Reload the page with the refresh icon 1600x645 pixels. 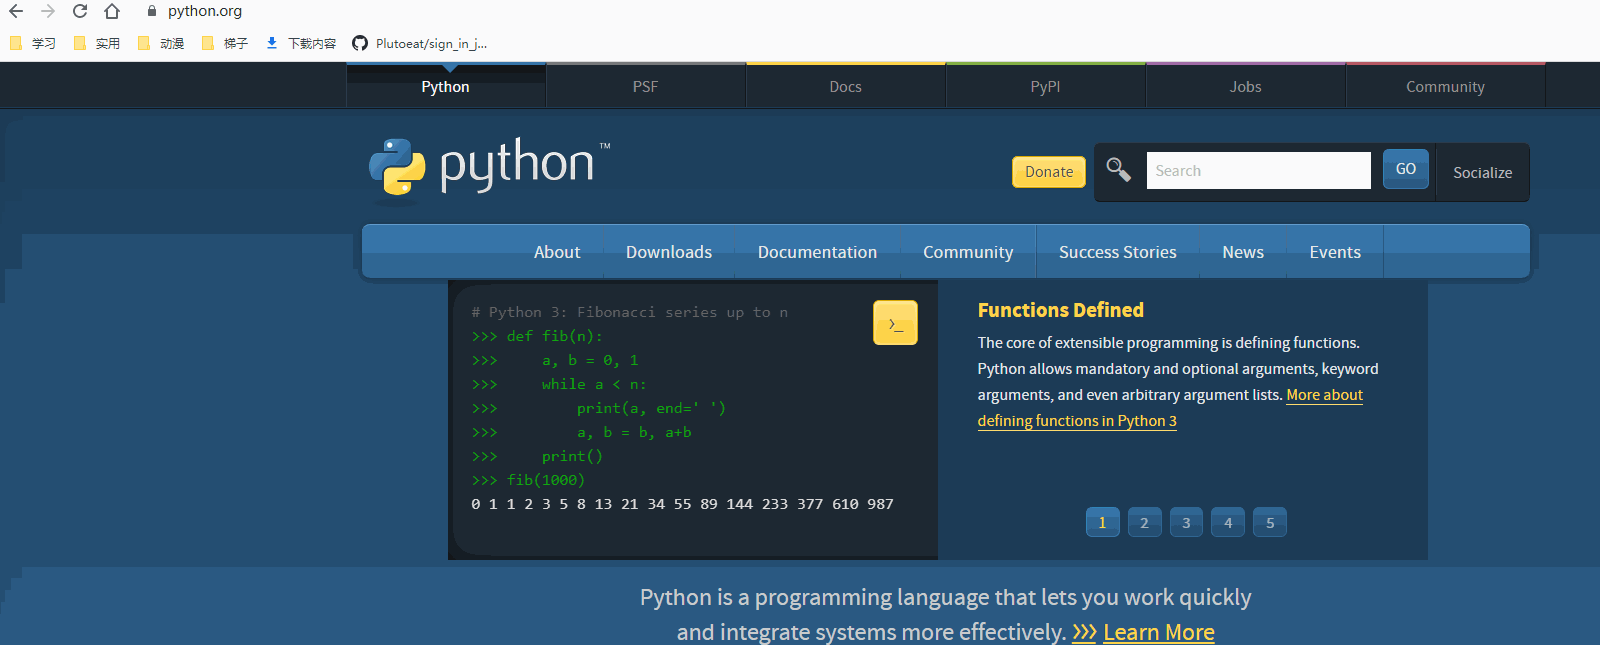(80, 11)
